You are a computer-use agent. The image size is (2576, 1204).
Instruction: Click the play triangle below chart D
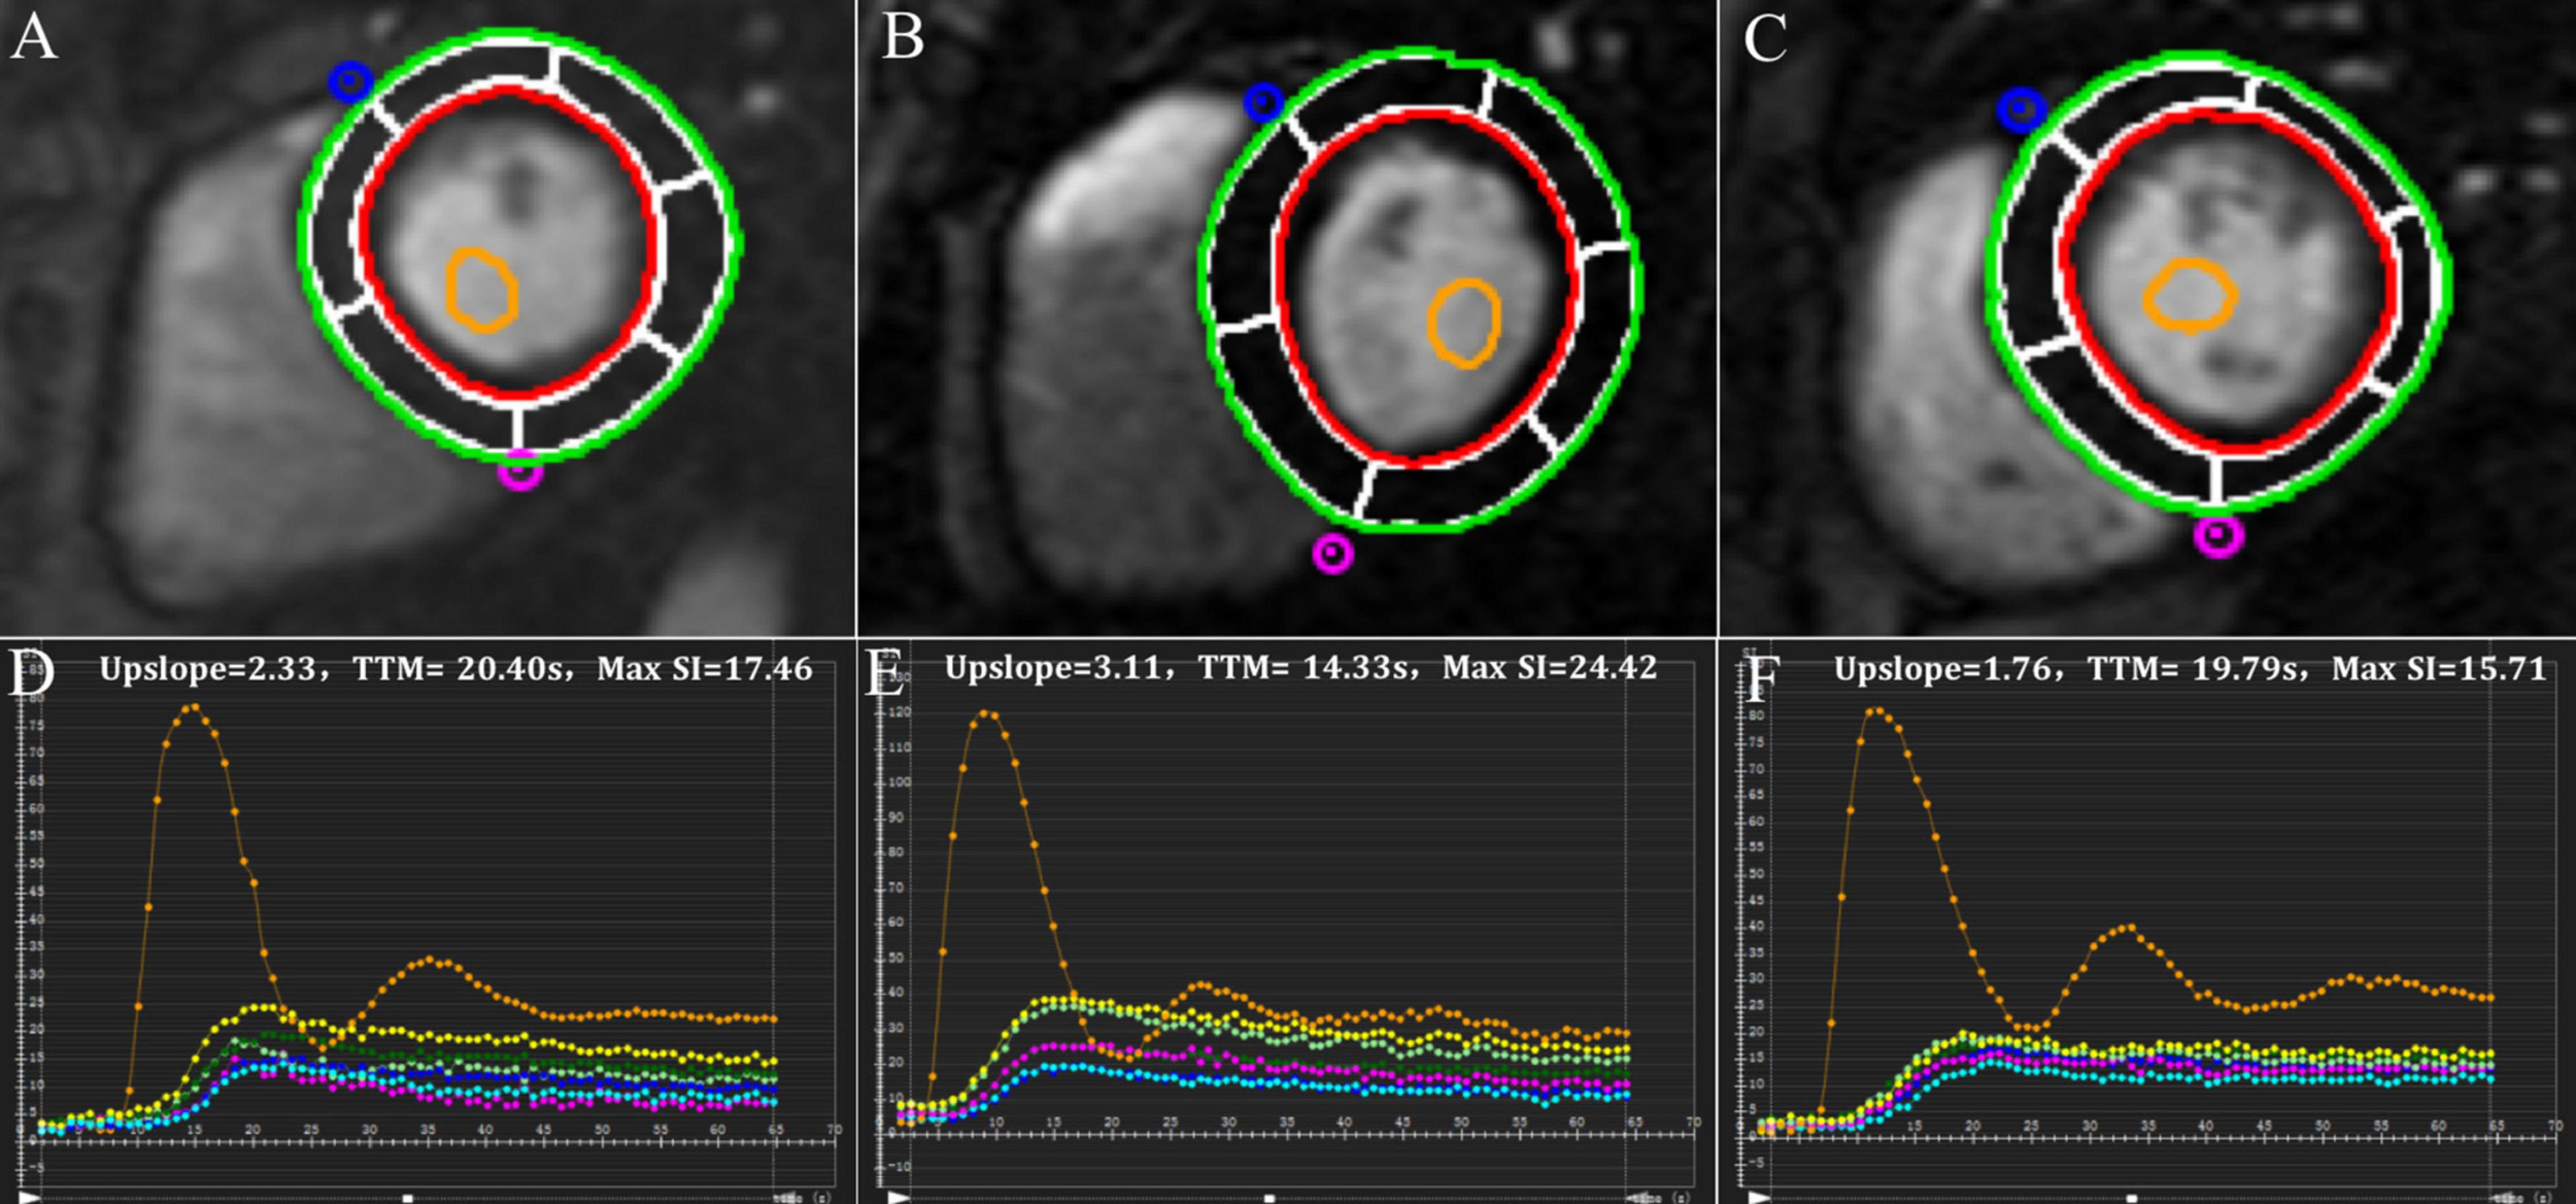click(30, 1197)
